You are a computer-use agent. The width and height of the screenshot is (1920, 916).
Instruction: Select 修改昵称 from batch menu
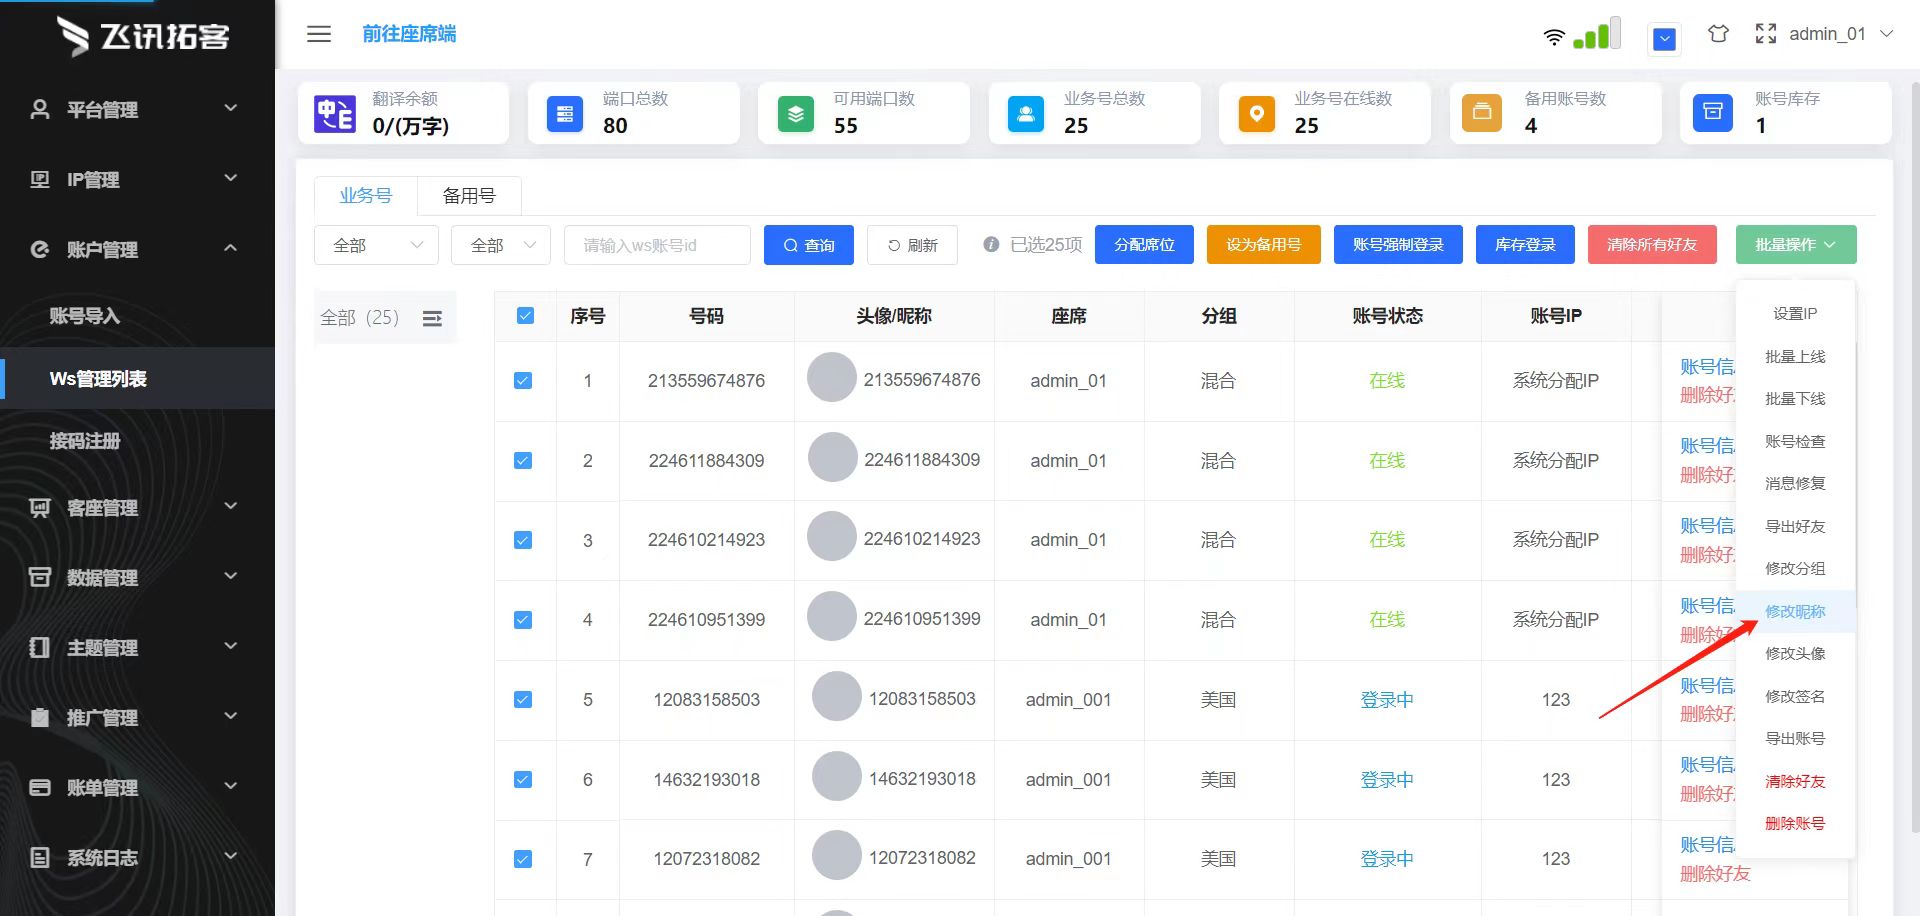[1795, 611]
